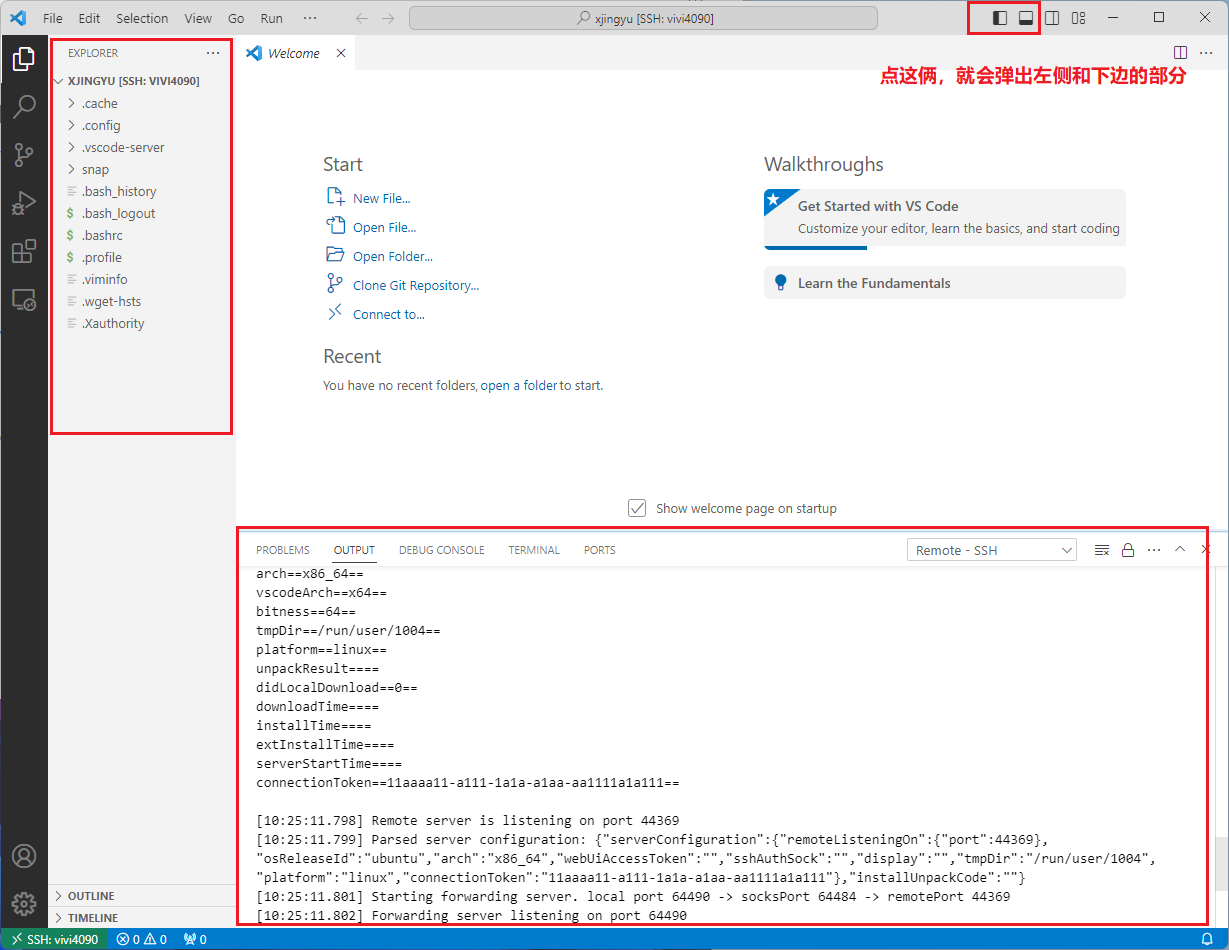Open the Extensions view
Viewport: 1229px width, 950px height.
24,251
